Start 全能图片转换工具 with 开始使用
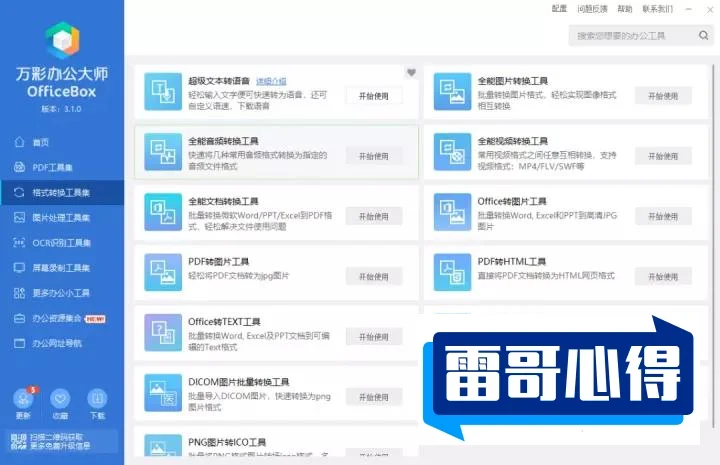The image size is (720, 465). click(663, 96)
